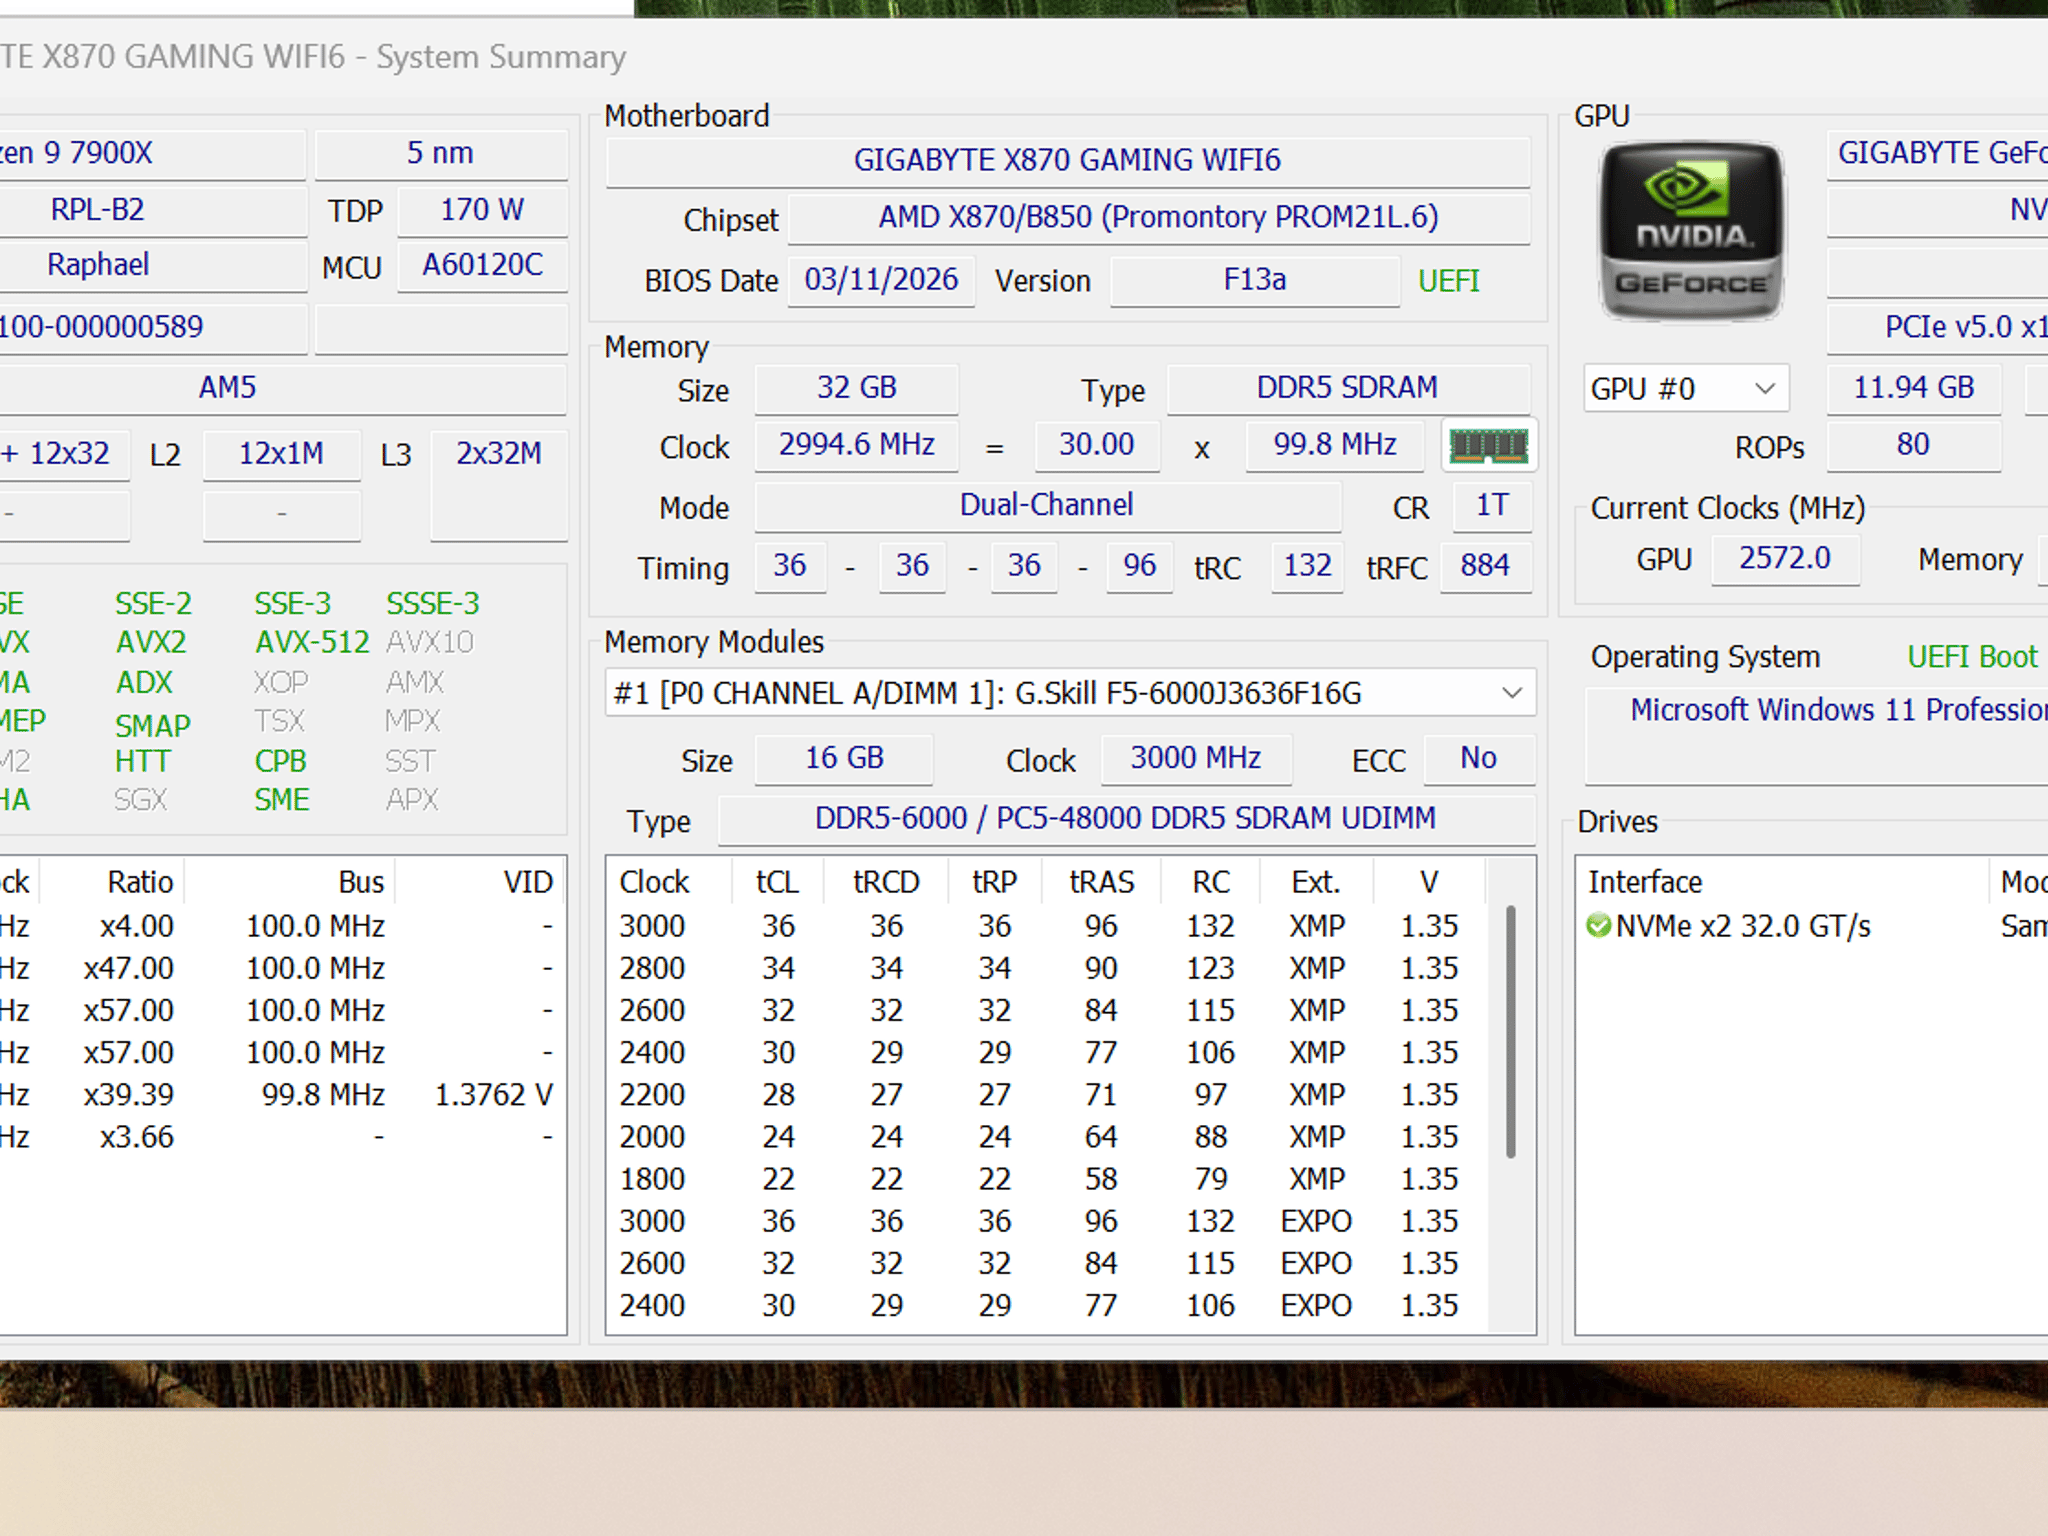The height and width of the screenshot is (1536, 2048).
Task: Click the Dual-Channel mode field
Action: [x=1047, y=505]
